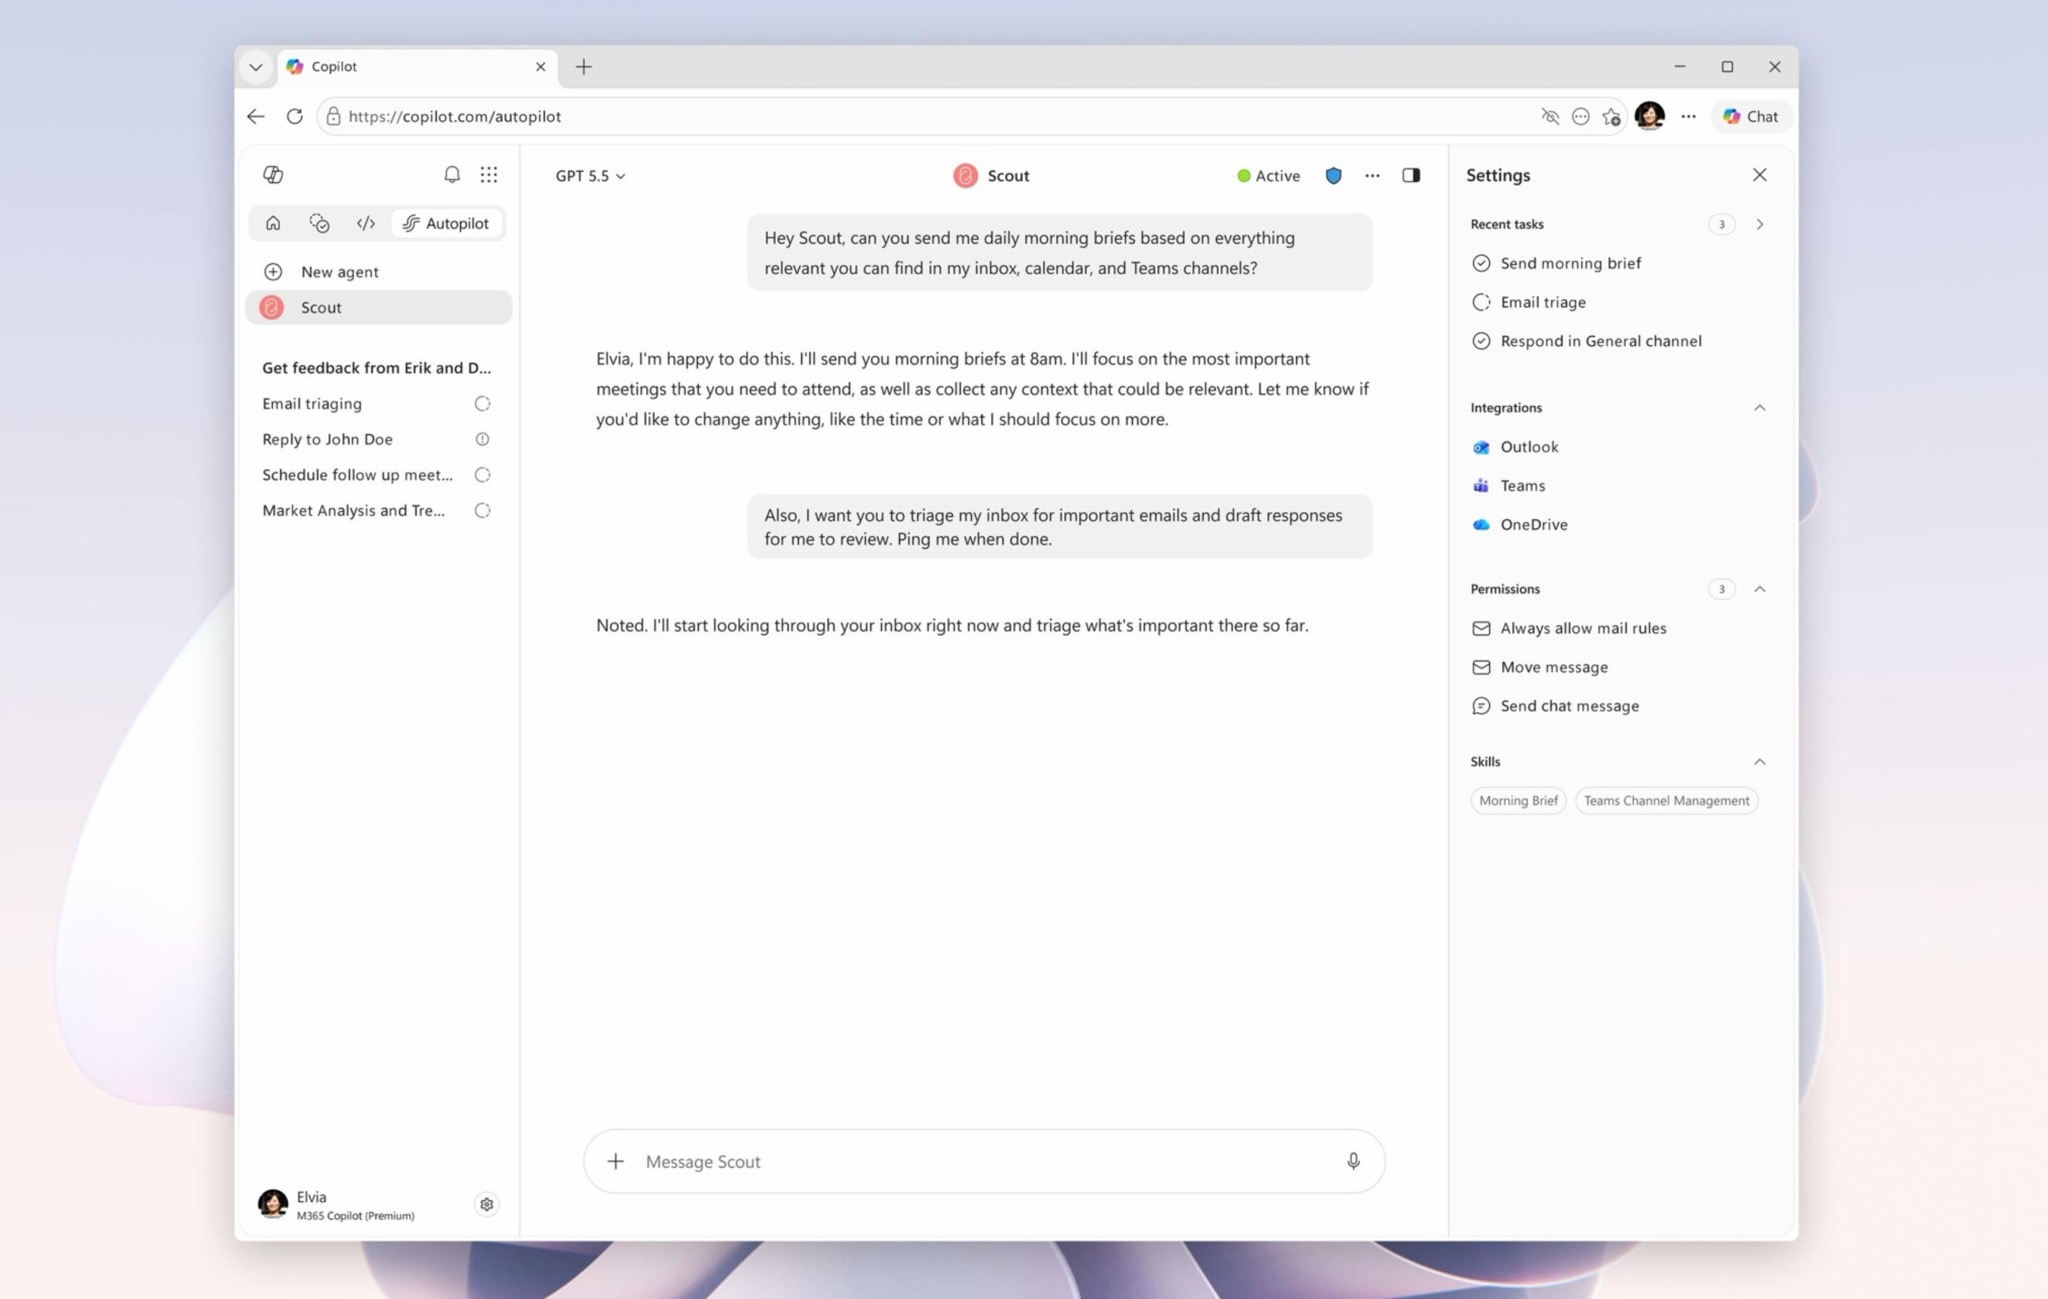This screenshot has width=2048, height=1299.
Task: Open the shield security icon
Action: [1333, 176]
